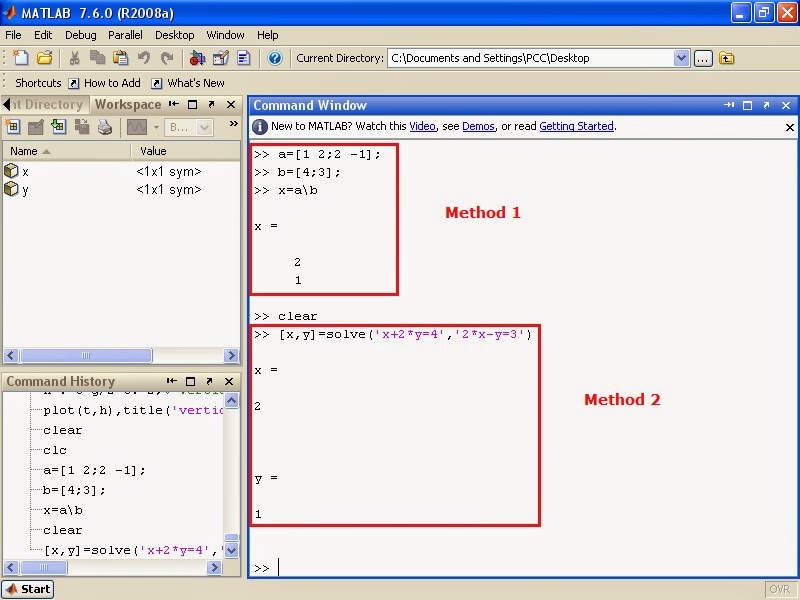The width and height of the screenshot is (800, 600).
Task: Create new variable in Workspace panel
Action: click(x=13, y=129)
